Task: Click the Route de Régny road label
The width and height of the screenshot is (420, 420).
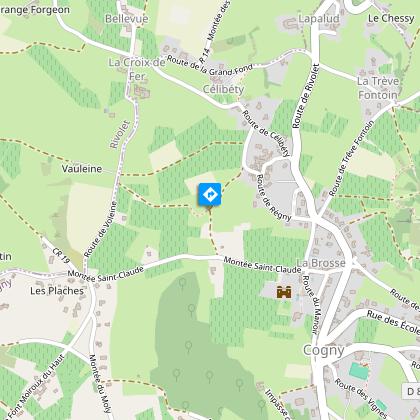Action: point(274,198)
